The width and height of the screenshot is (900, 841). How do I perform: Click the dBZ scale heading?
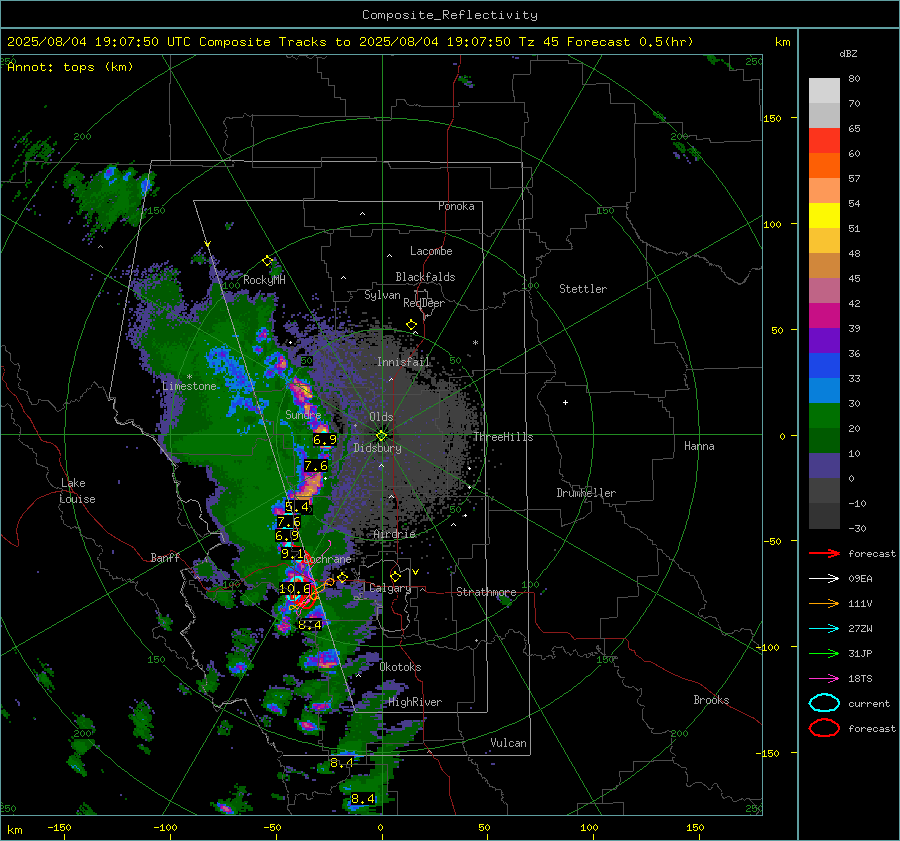pyautogui.click(x=848, y=53)
